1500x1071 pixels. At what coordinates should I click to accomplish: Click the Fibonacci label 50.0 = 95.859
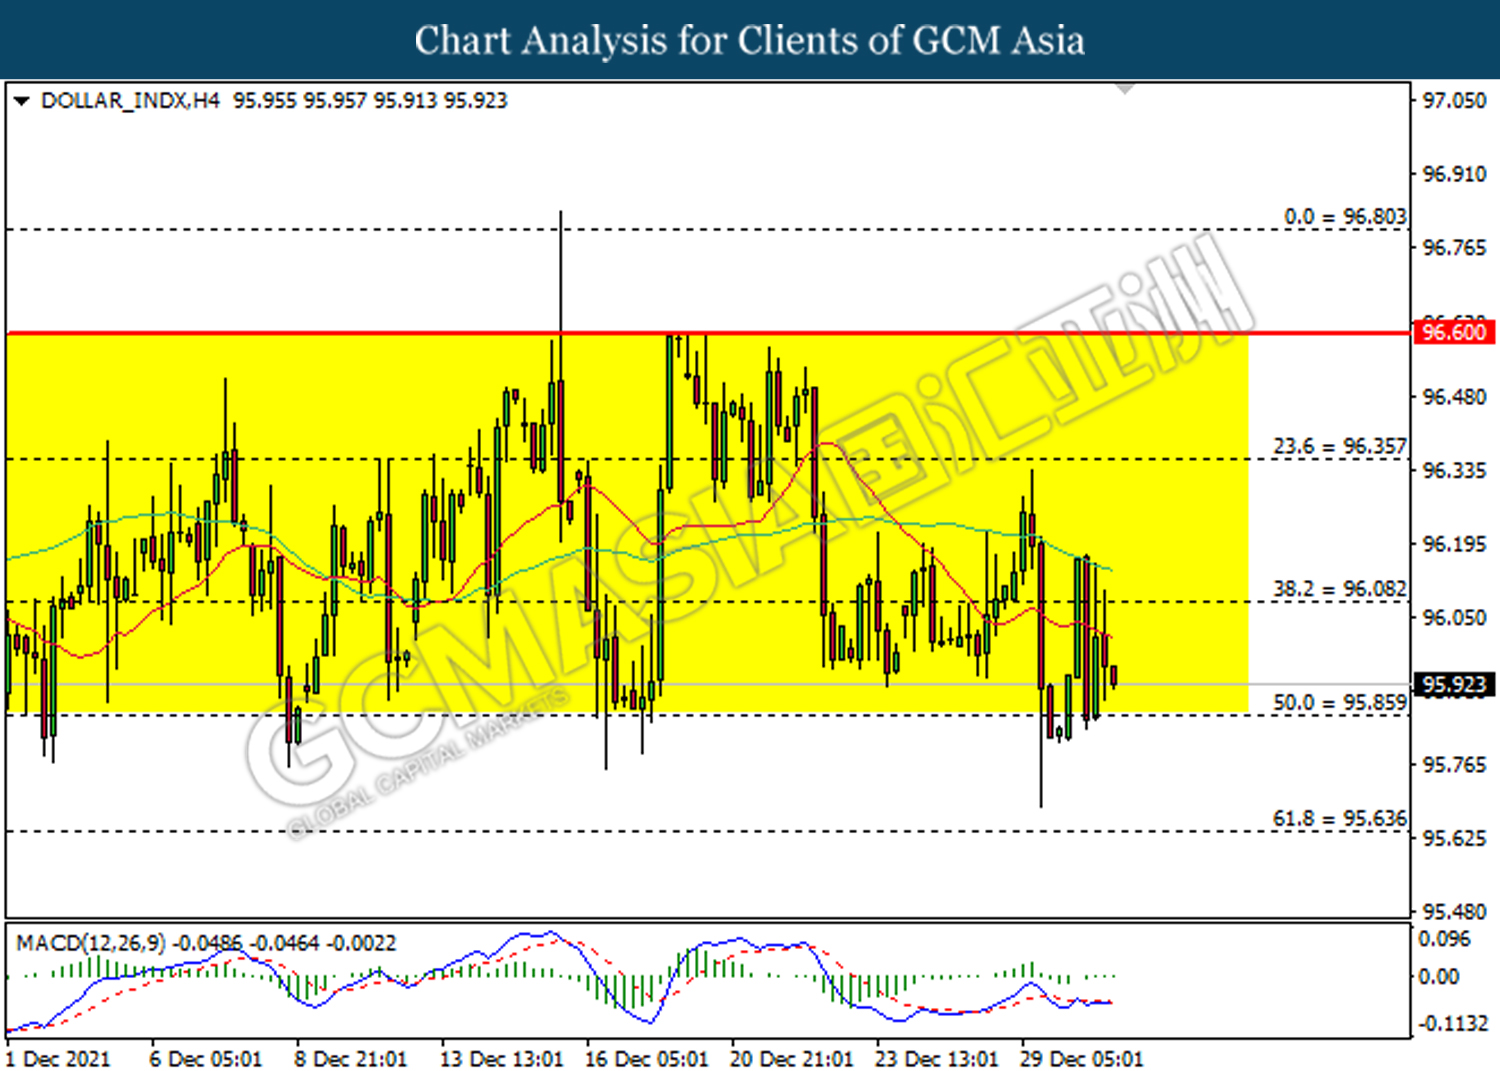tap(1340, 703)
